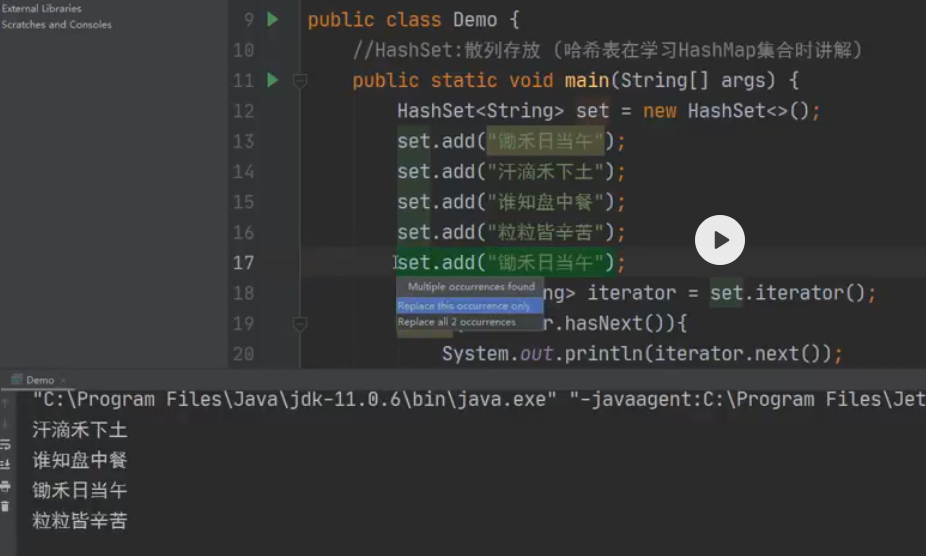The width and height of the screenshot is (926, 556).
Task: Close the Demo run tab
Action: [x=63, y=381]
